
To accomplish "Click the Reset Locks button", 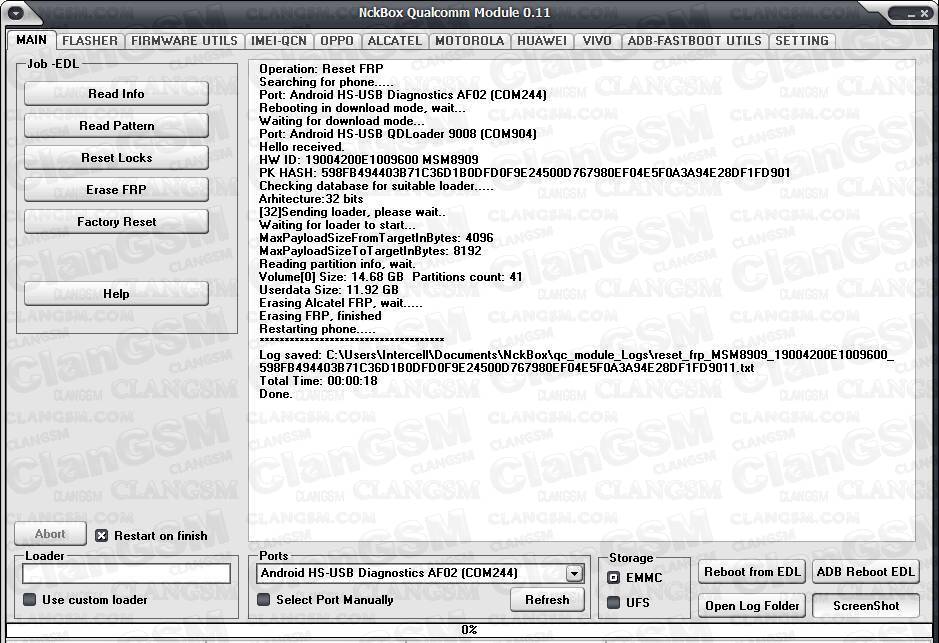I will 116,158.
